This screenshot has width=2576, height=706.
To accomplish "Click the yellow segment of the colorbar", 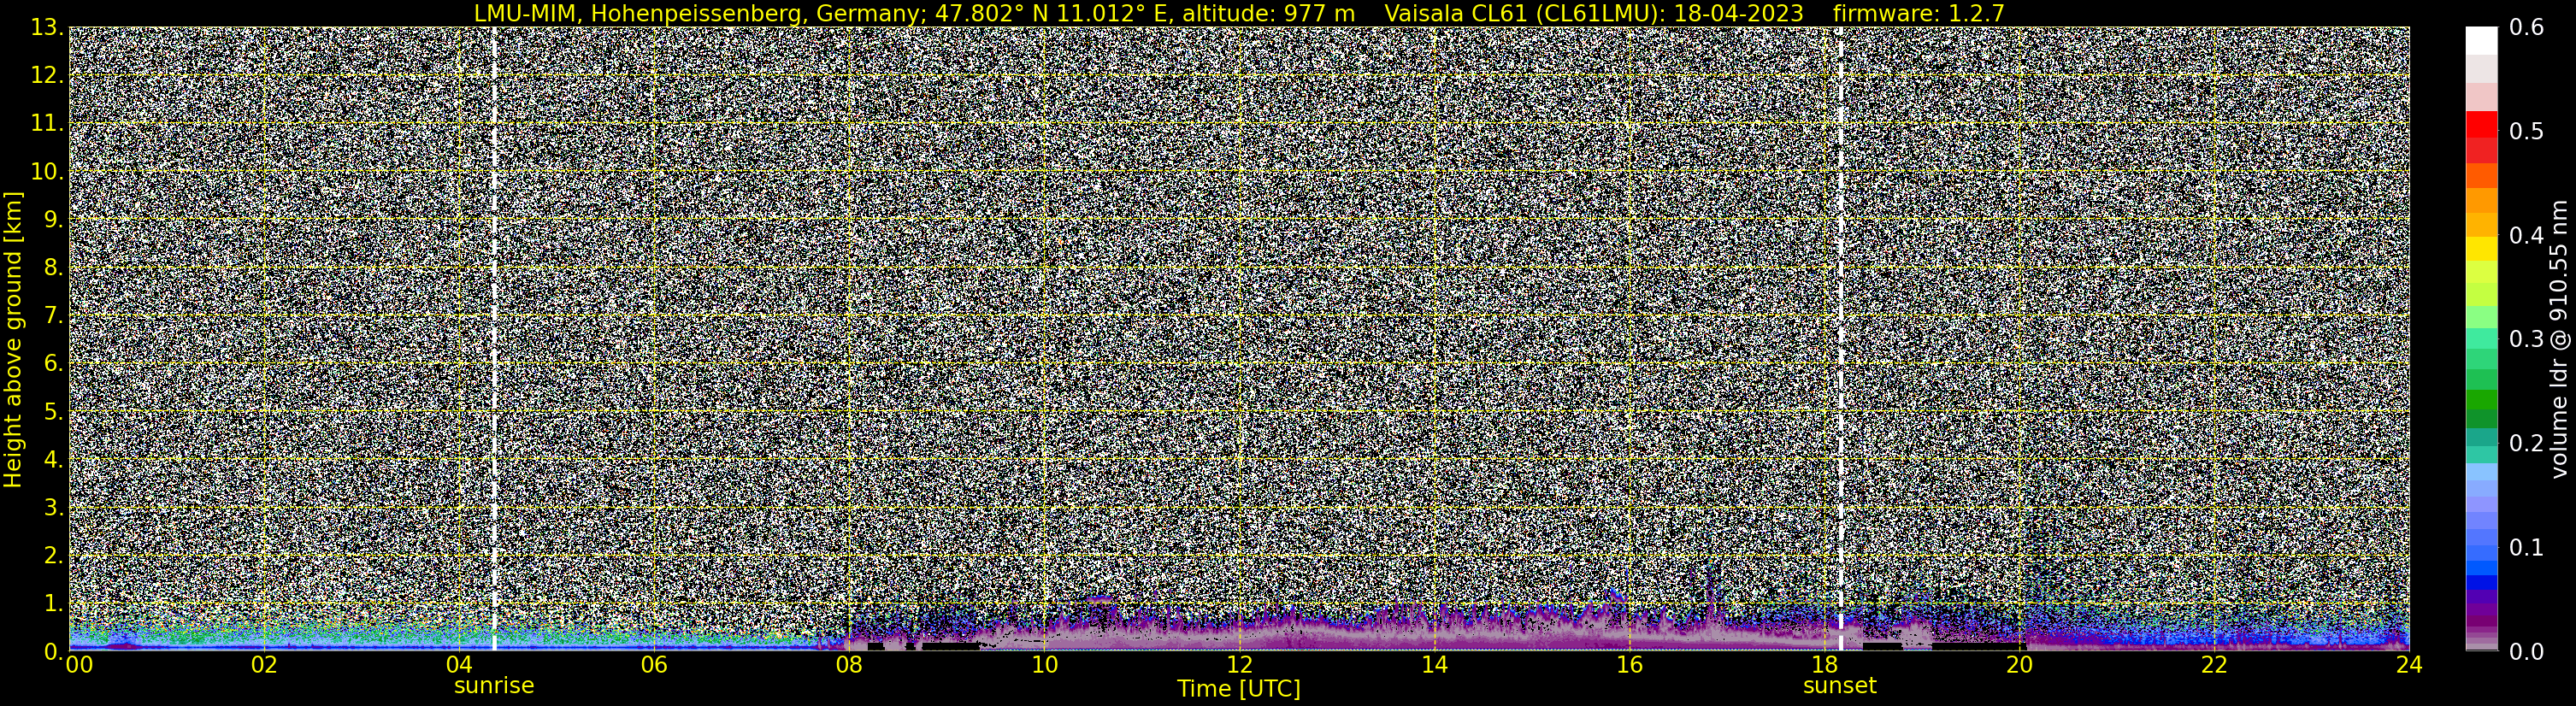I will tap(2481, 249).
